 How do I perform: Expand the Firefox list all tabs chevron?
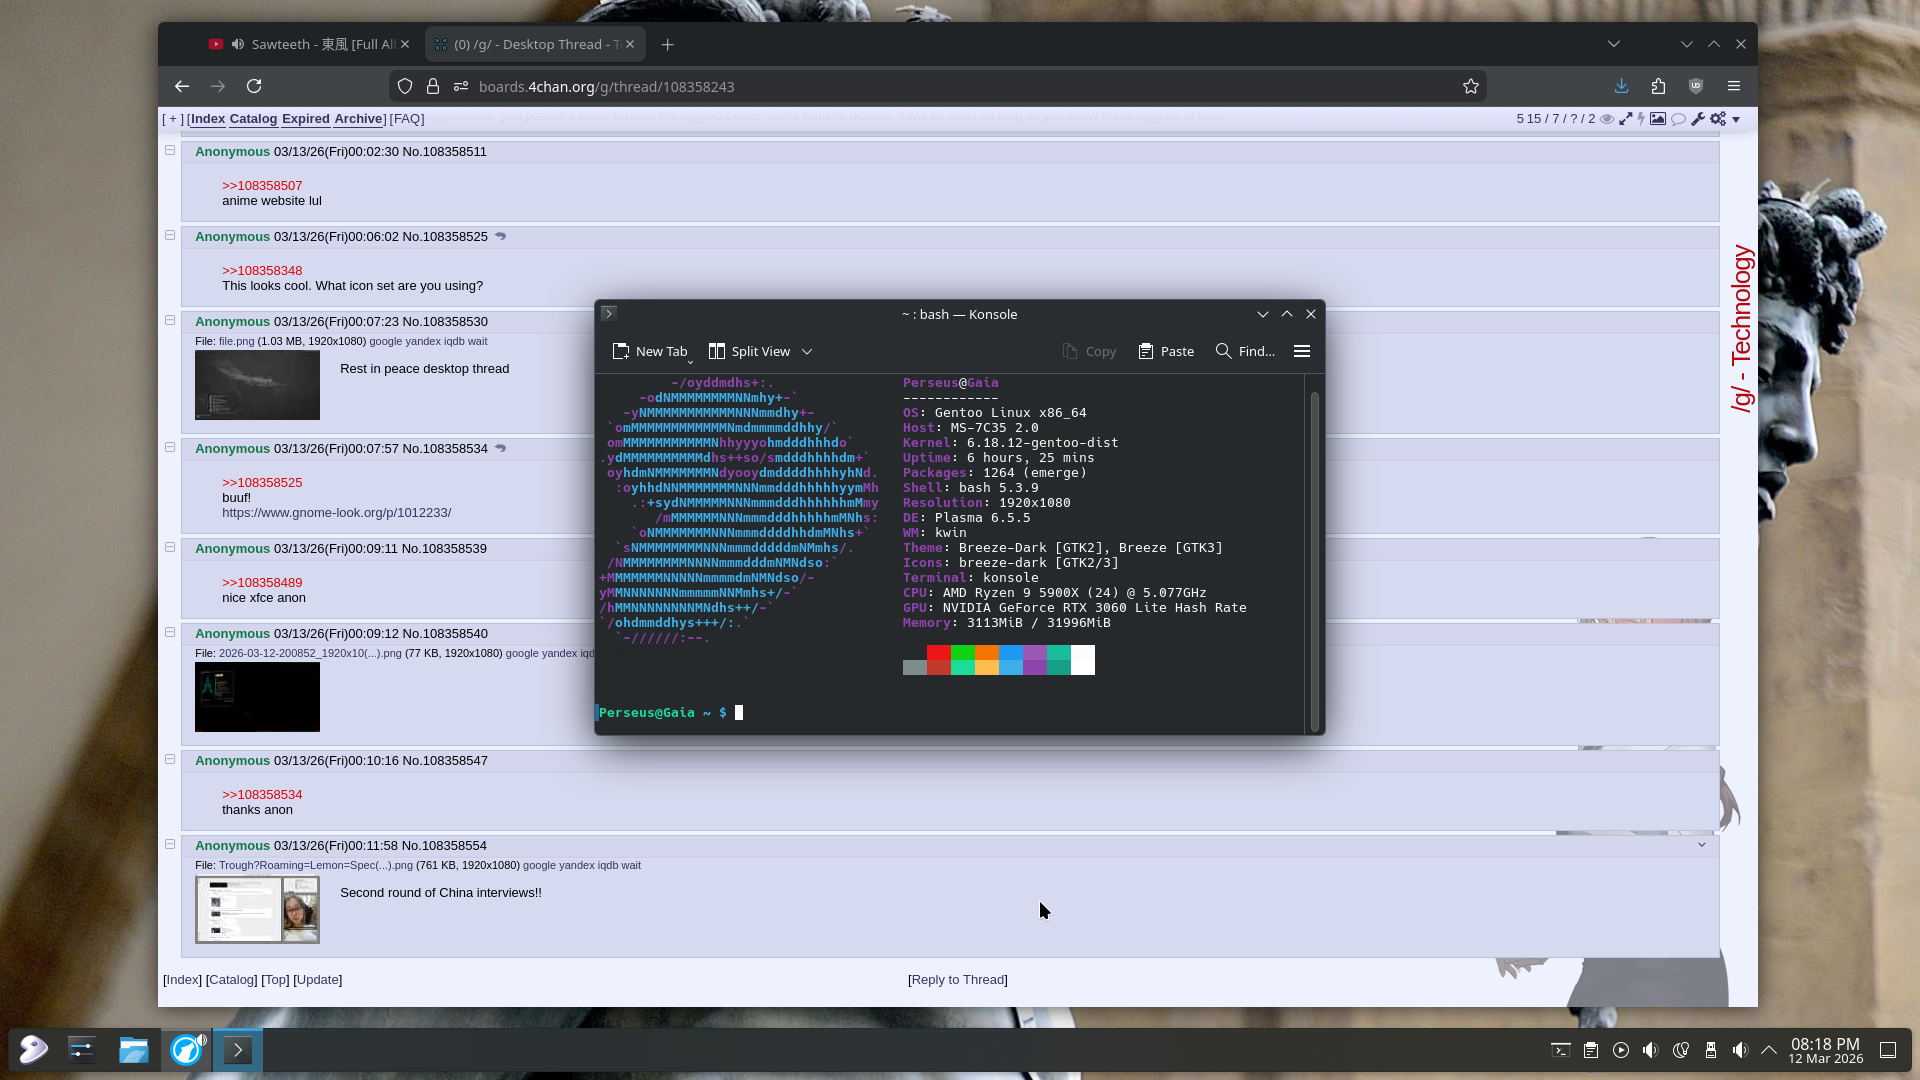coord(1613,44)
